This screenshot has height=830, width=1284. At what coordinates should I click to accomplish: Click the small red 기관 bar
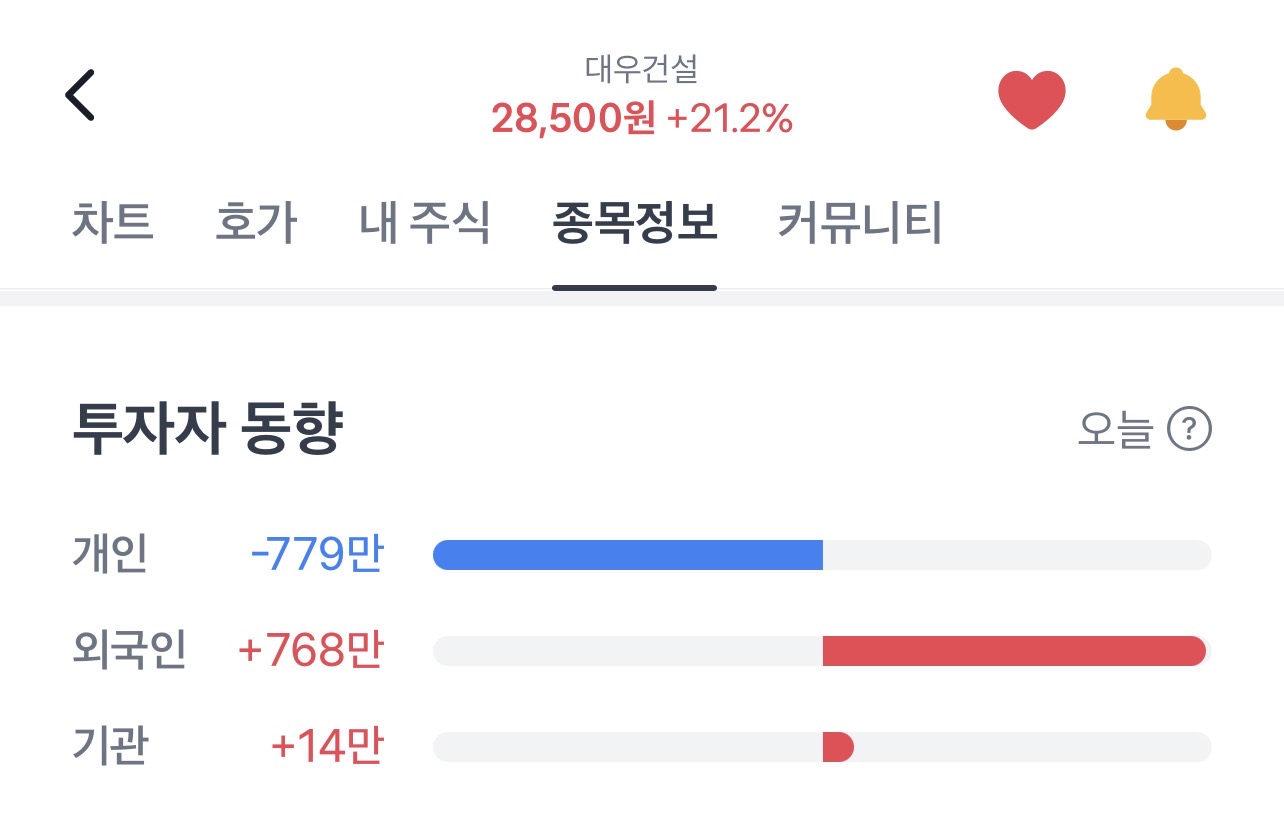point(837,747)
